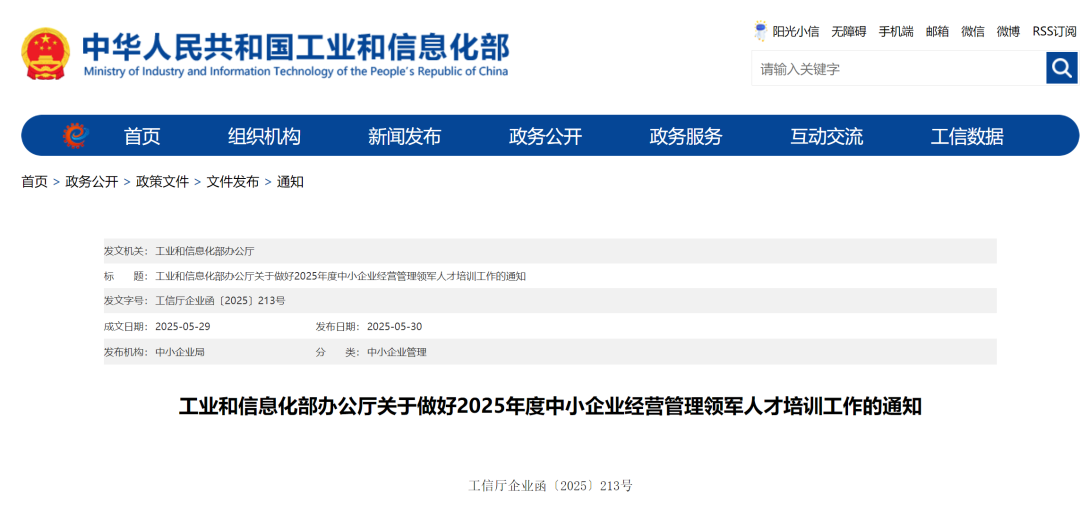This screenshot has height=511, width=1080.
Task: Click the 请输入关键字 search field
Action: pyautogui.click(x=899, y=68)
